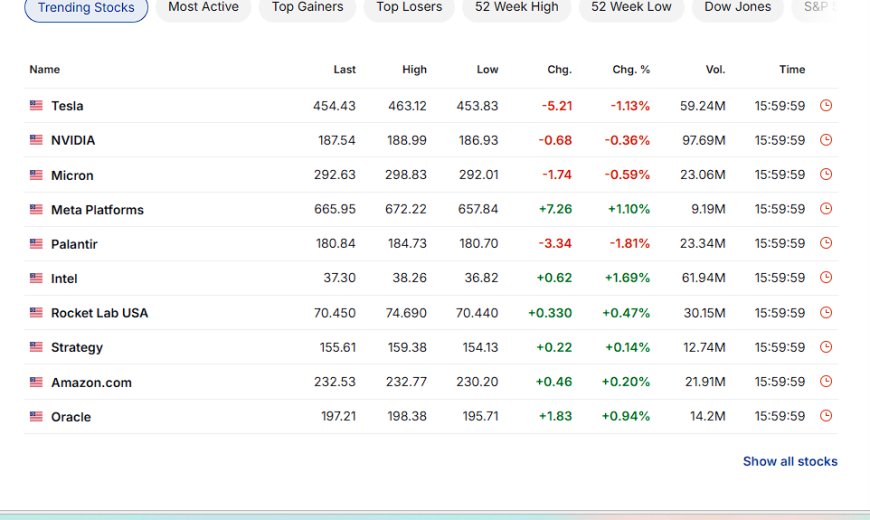The height and width of the screenshot is (520, 870).
Task: Click the clock icon in NVIDIA row
Action: [826, 140]
